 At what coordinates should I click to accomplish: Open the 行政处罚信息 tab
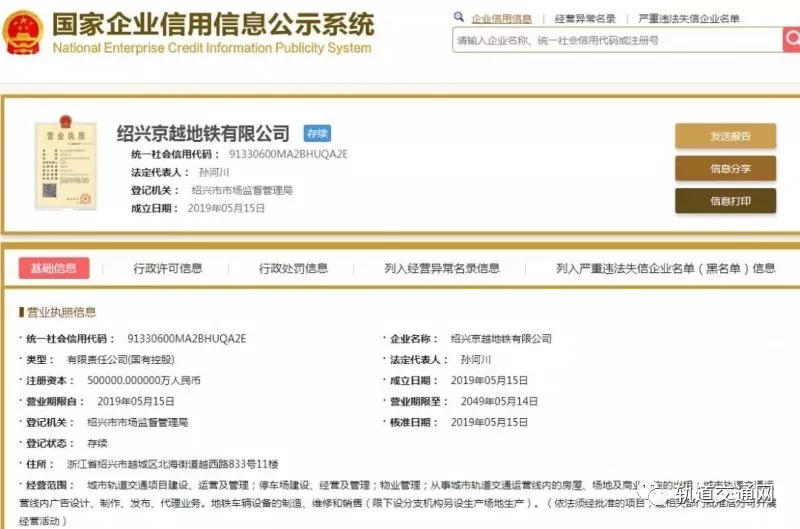point(293,268)
